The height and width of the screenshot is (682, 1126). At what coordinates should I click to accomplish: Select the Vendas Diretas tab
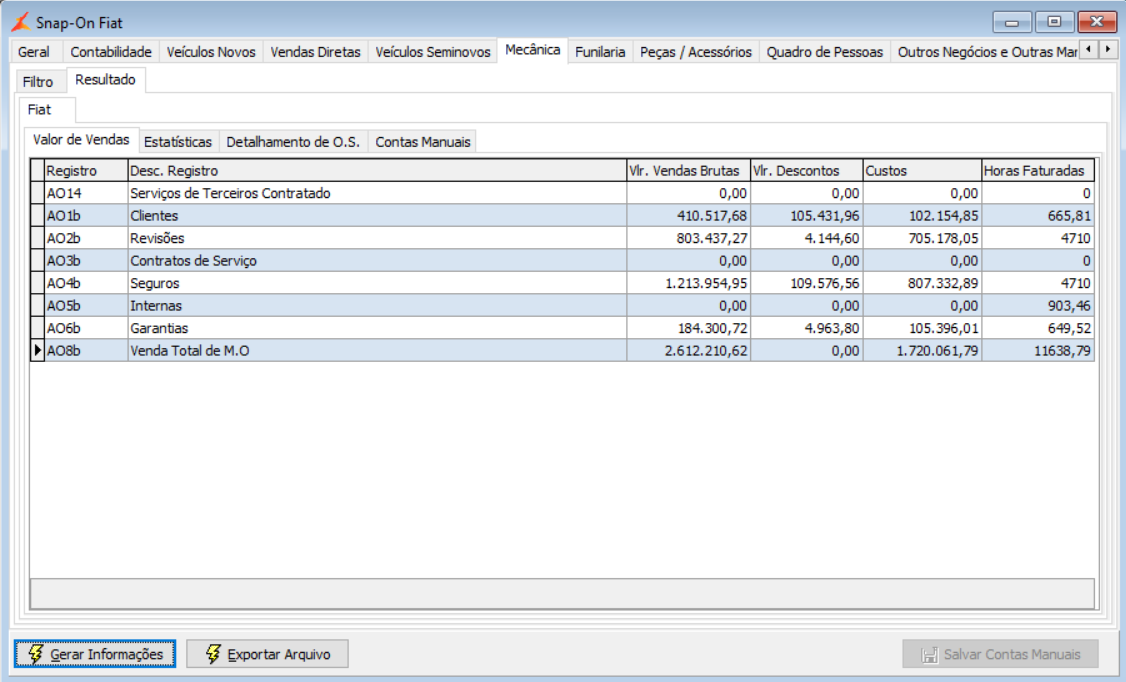coord(315,52)
